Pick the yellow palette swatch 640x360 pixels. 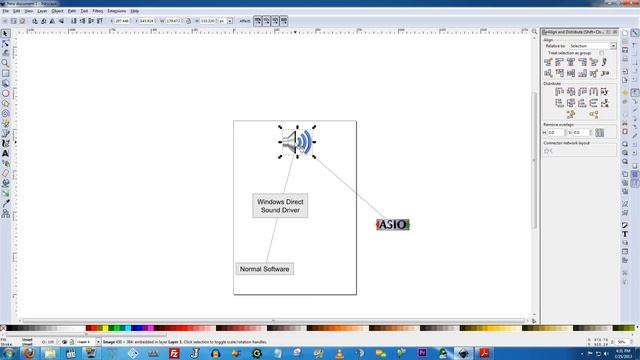point(105,328)
